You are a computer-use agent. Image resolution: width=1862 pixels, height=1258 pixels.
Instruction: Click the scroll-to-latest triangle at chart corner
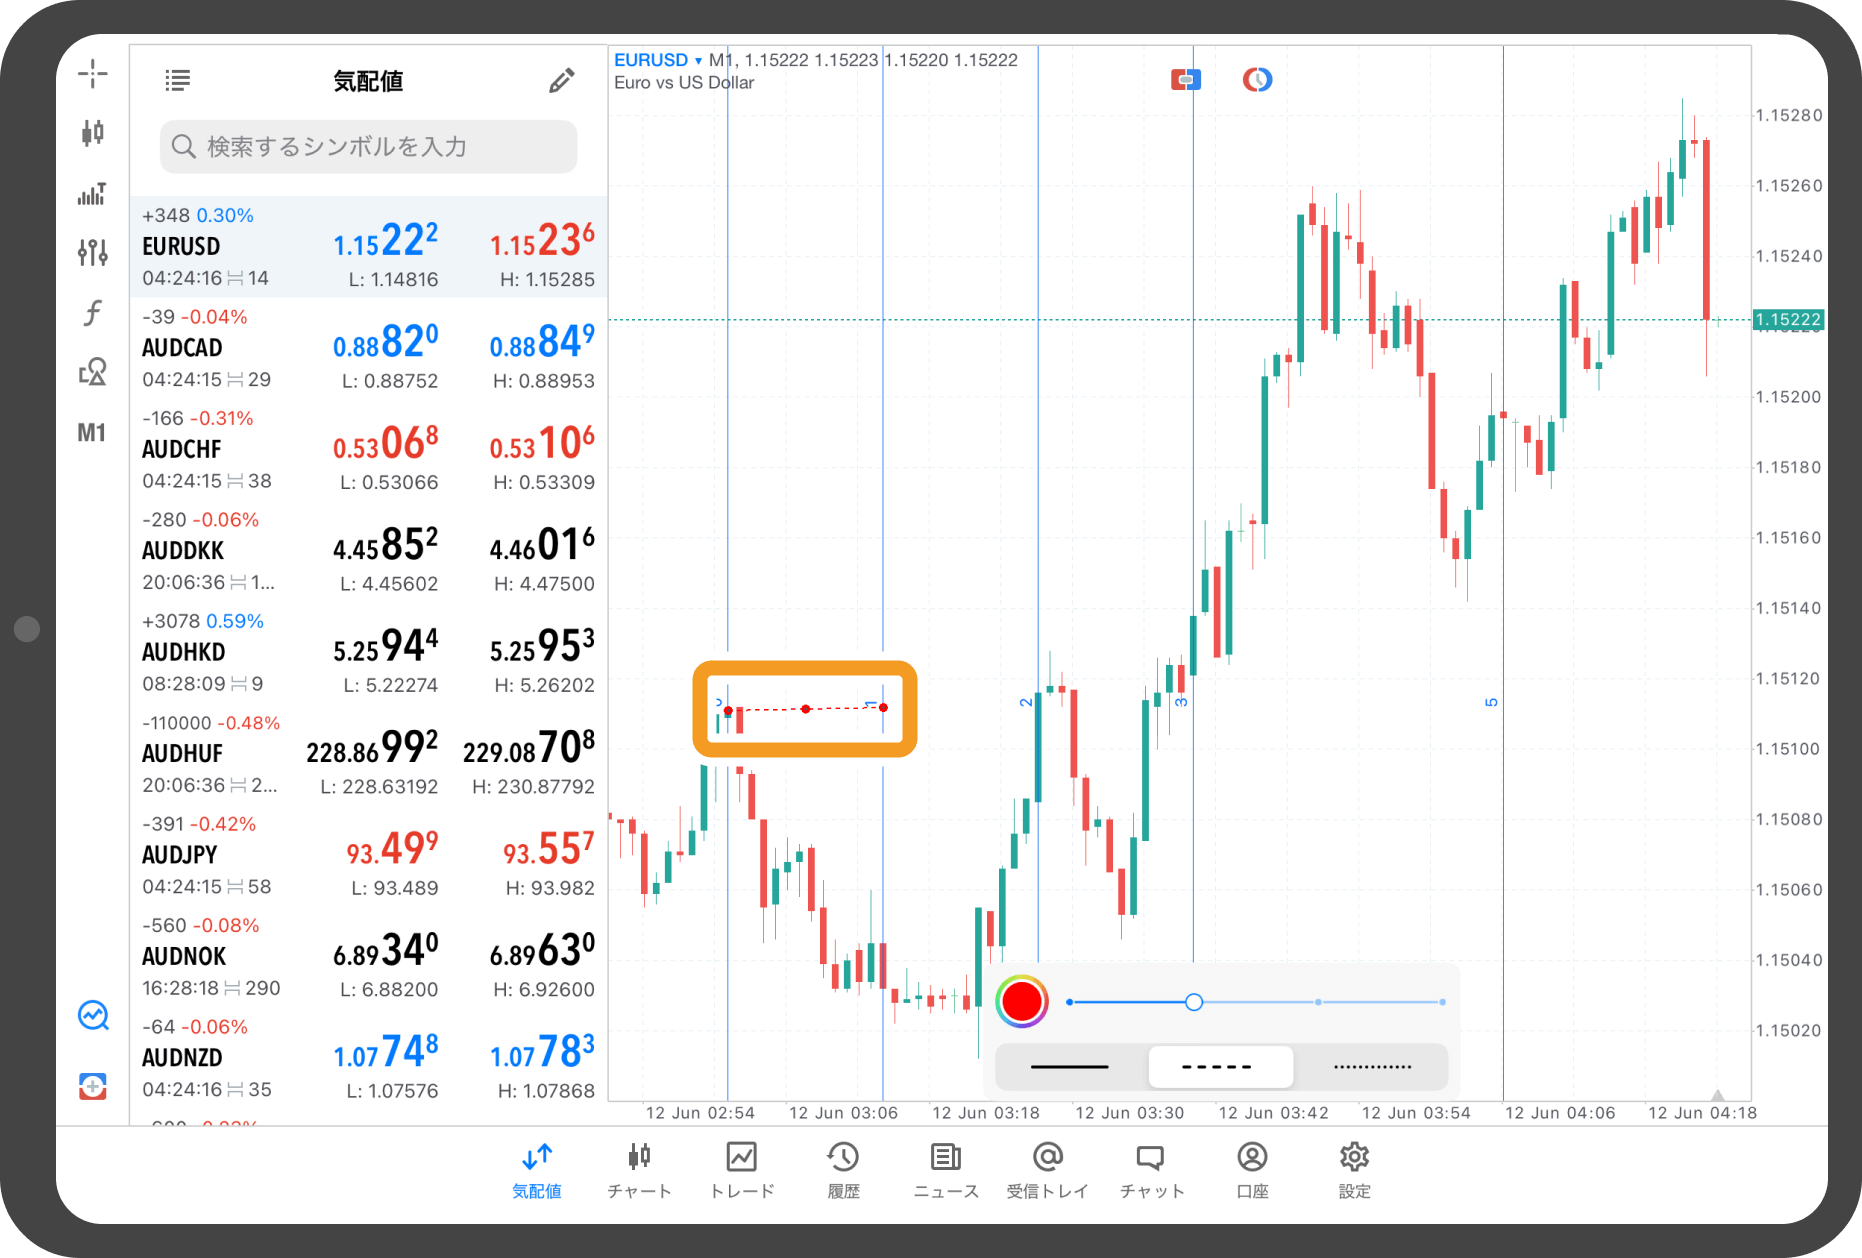(1717, 1095)
